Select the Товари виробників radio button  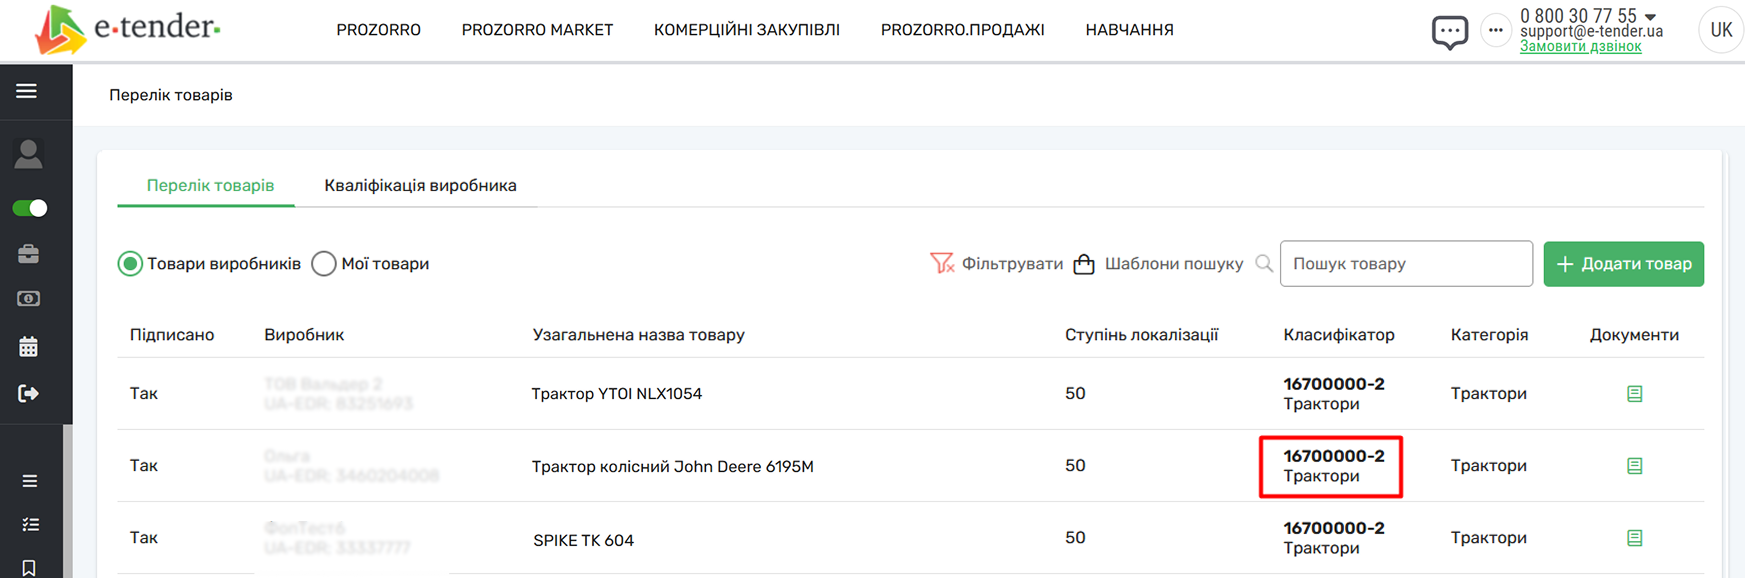point(130,264)
